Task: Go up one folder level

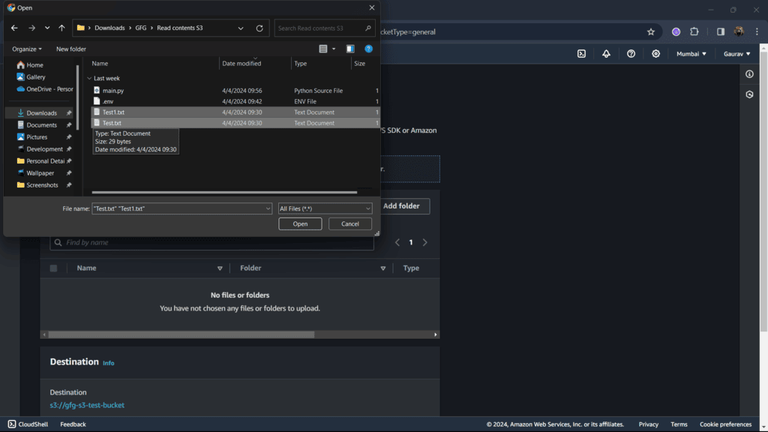Action: 62,28
